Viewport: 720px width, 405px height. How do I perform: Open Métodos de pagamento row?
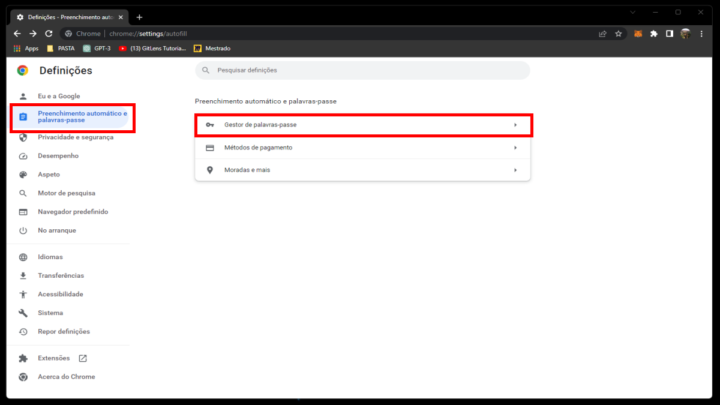pyautogui.click(x=362, y=147)
